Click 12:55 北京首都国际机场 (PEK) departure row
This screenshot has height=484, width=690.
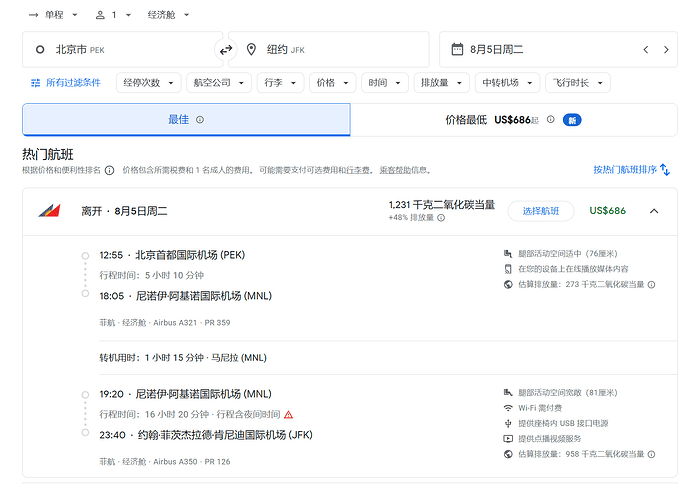[x=172, y=255]
